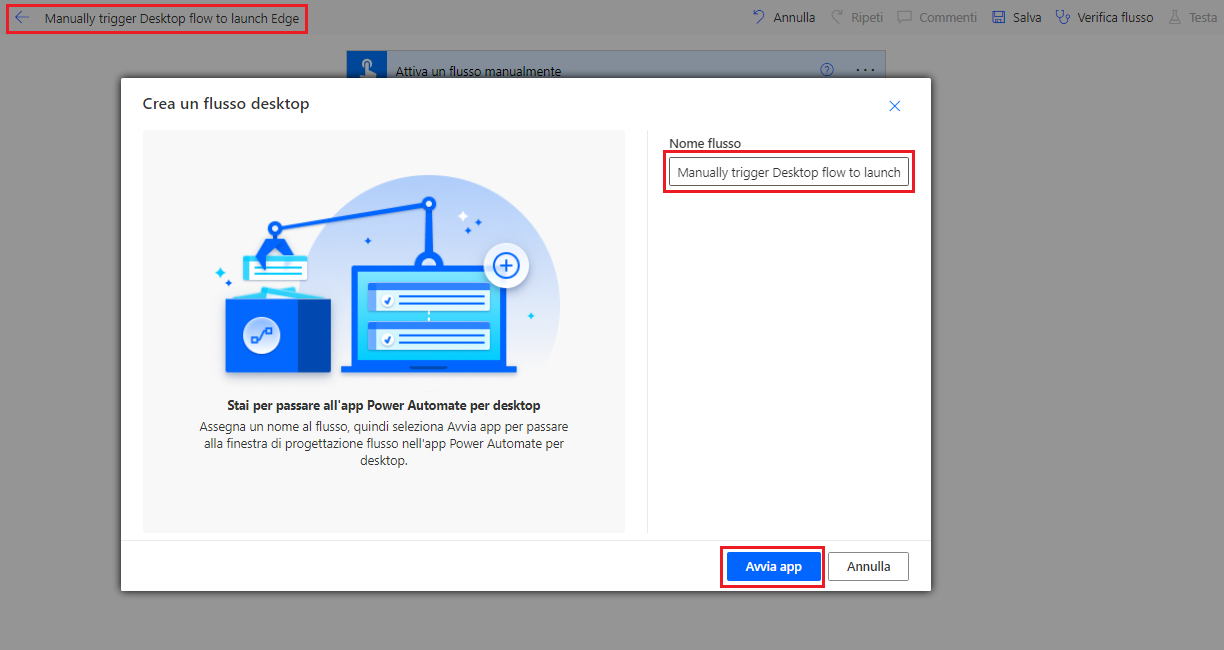This screenshot has width=1224, height=650.
Task: Click the Nome flusso input field
Action: click(x=789, y=172)
